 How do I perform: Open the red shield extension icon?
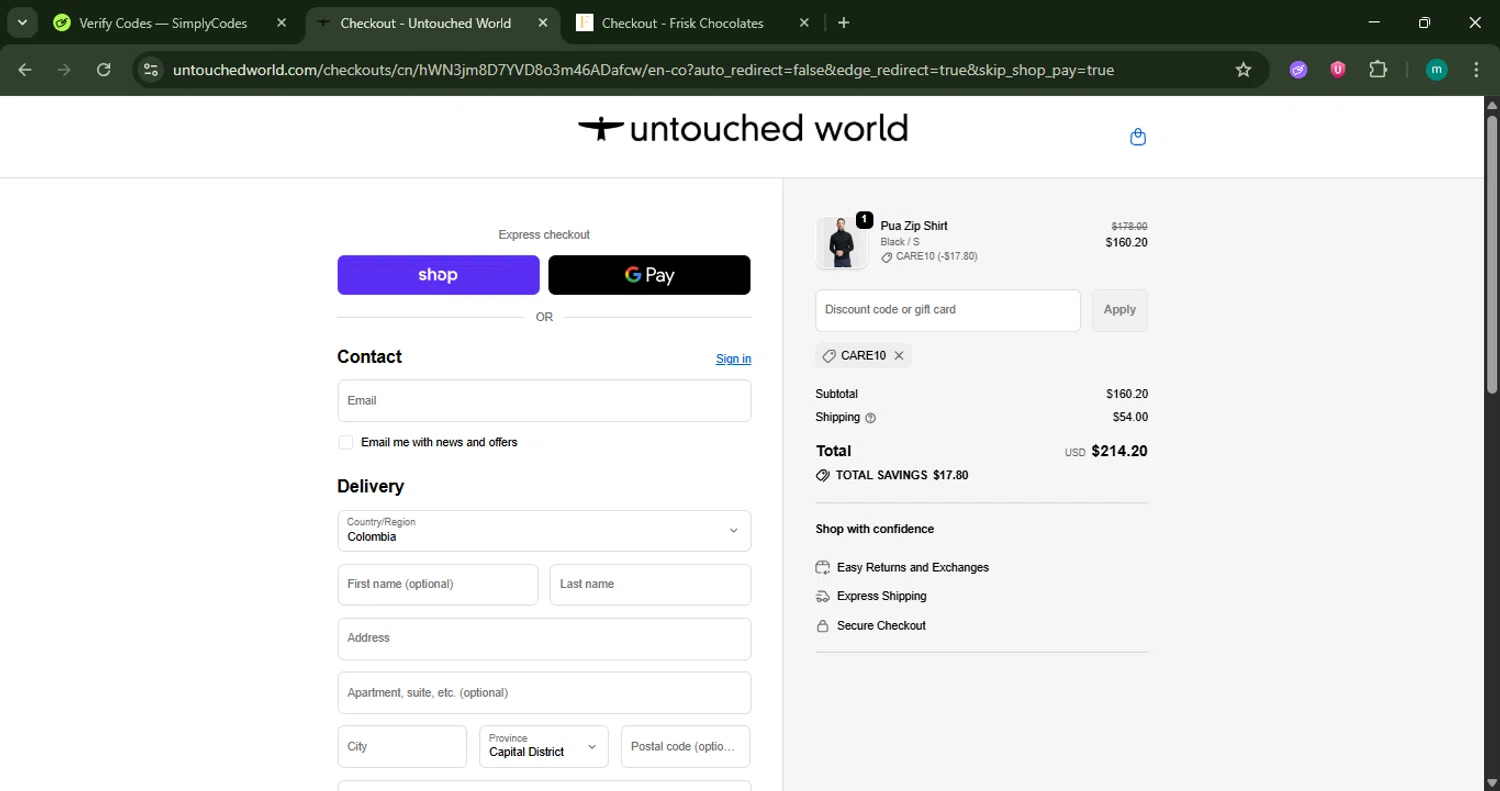(x=1337, y=69)
